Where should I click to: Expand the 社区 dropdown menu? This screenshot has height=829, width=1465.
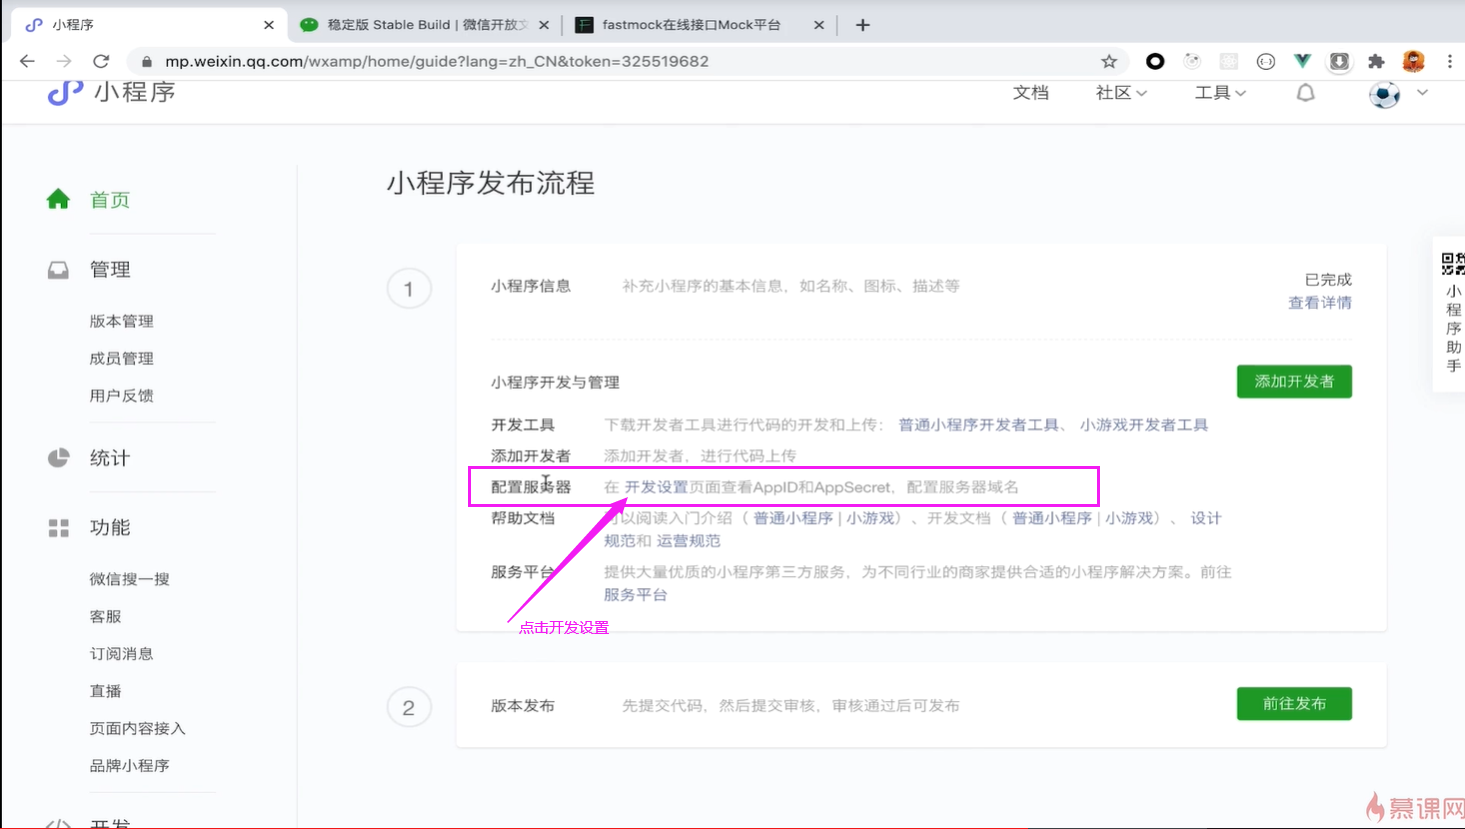point(1121,93)
